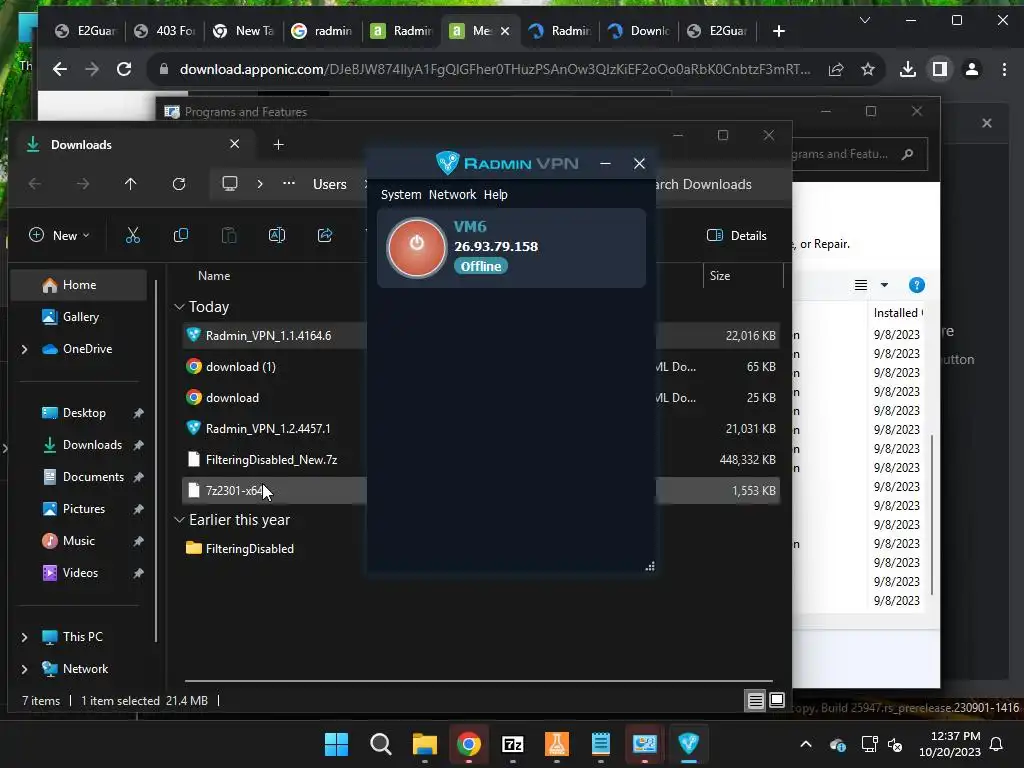Reload the Chrome page
This screenshot has width=1024, height=768.
(124, 69)
